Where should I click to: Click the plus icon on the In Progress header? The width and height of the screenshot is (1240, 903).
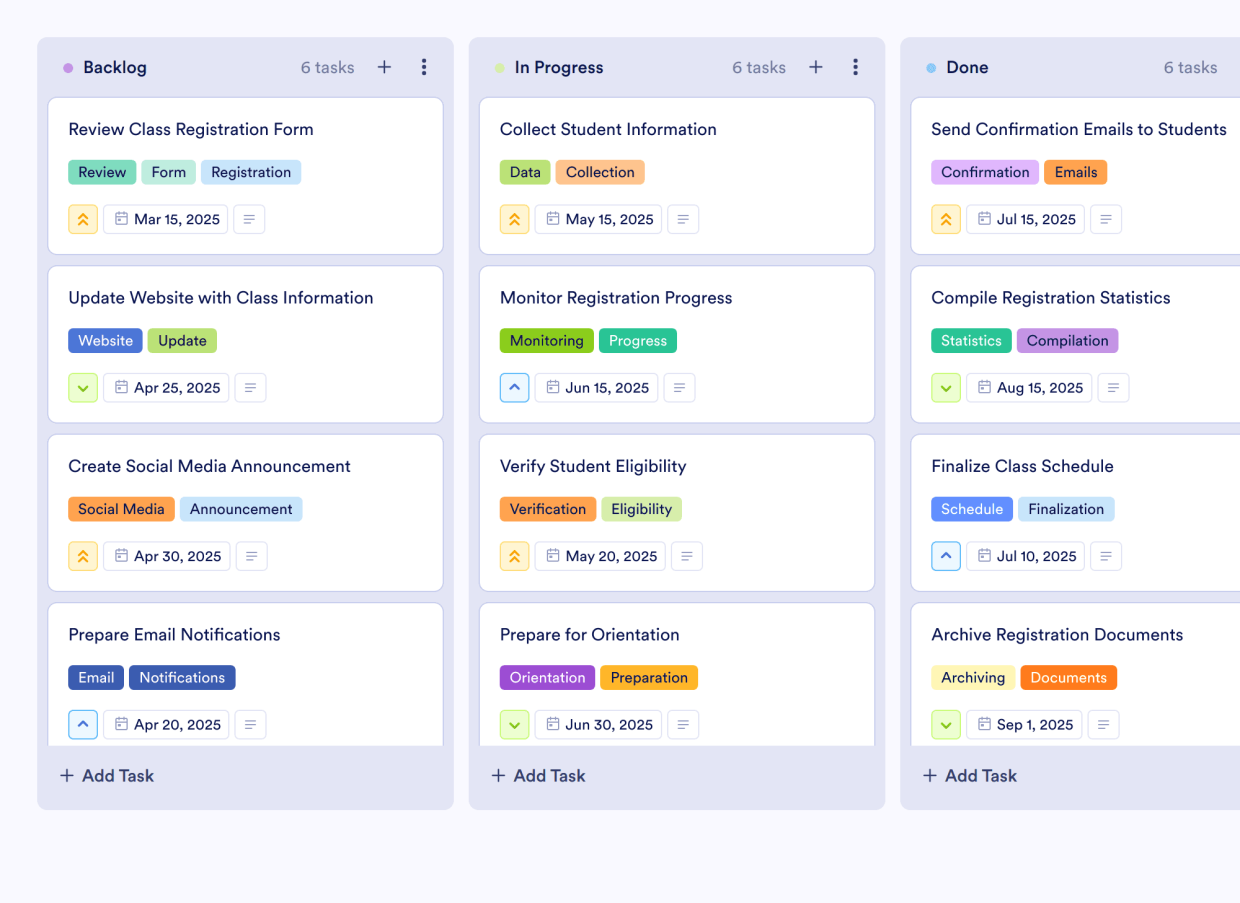[x=816, y=67]
